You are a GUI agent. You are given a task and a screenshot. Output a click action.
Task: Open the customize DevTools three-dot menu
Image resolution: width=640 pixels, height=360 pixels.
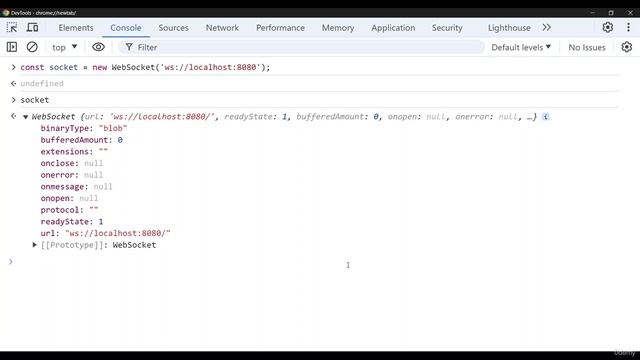click(628, 27)
